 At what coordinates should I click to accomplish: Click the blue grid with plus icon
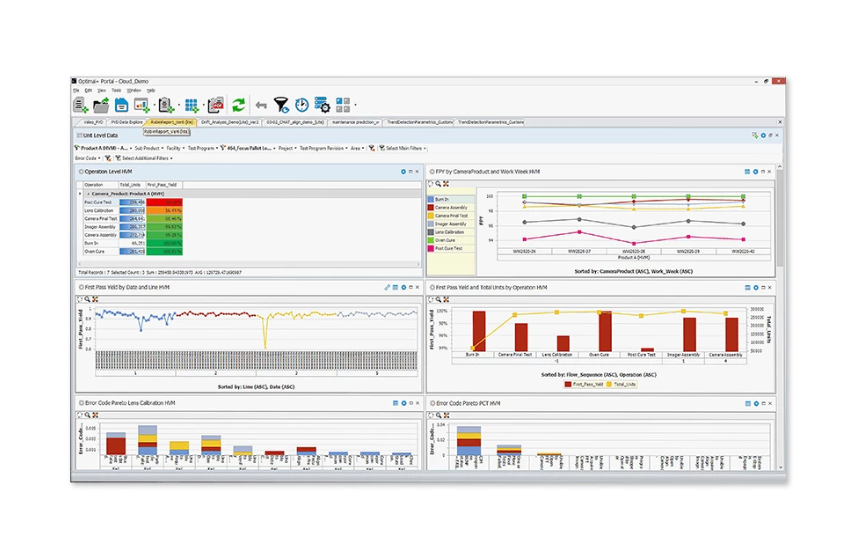click(x=191, y=105)
